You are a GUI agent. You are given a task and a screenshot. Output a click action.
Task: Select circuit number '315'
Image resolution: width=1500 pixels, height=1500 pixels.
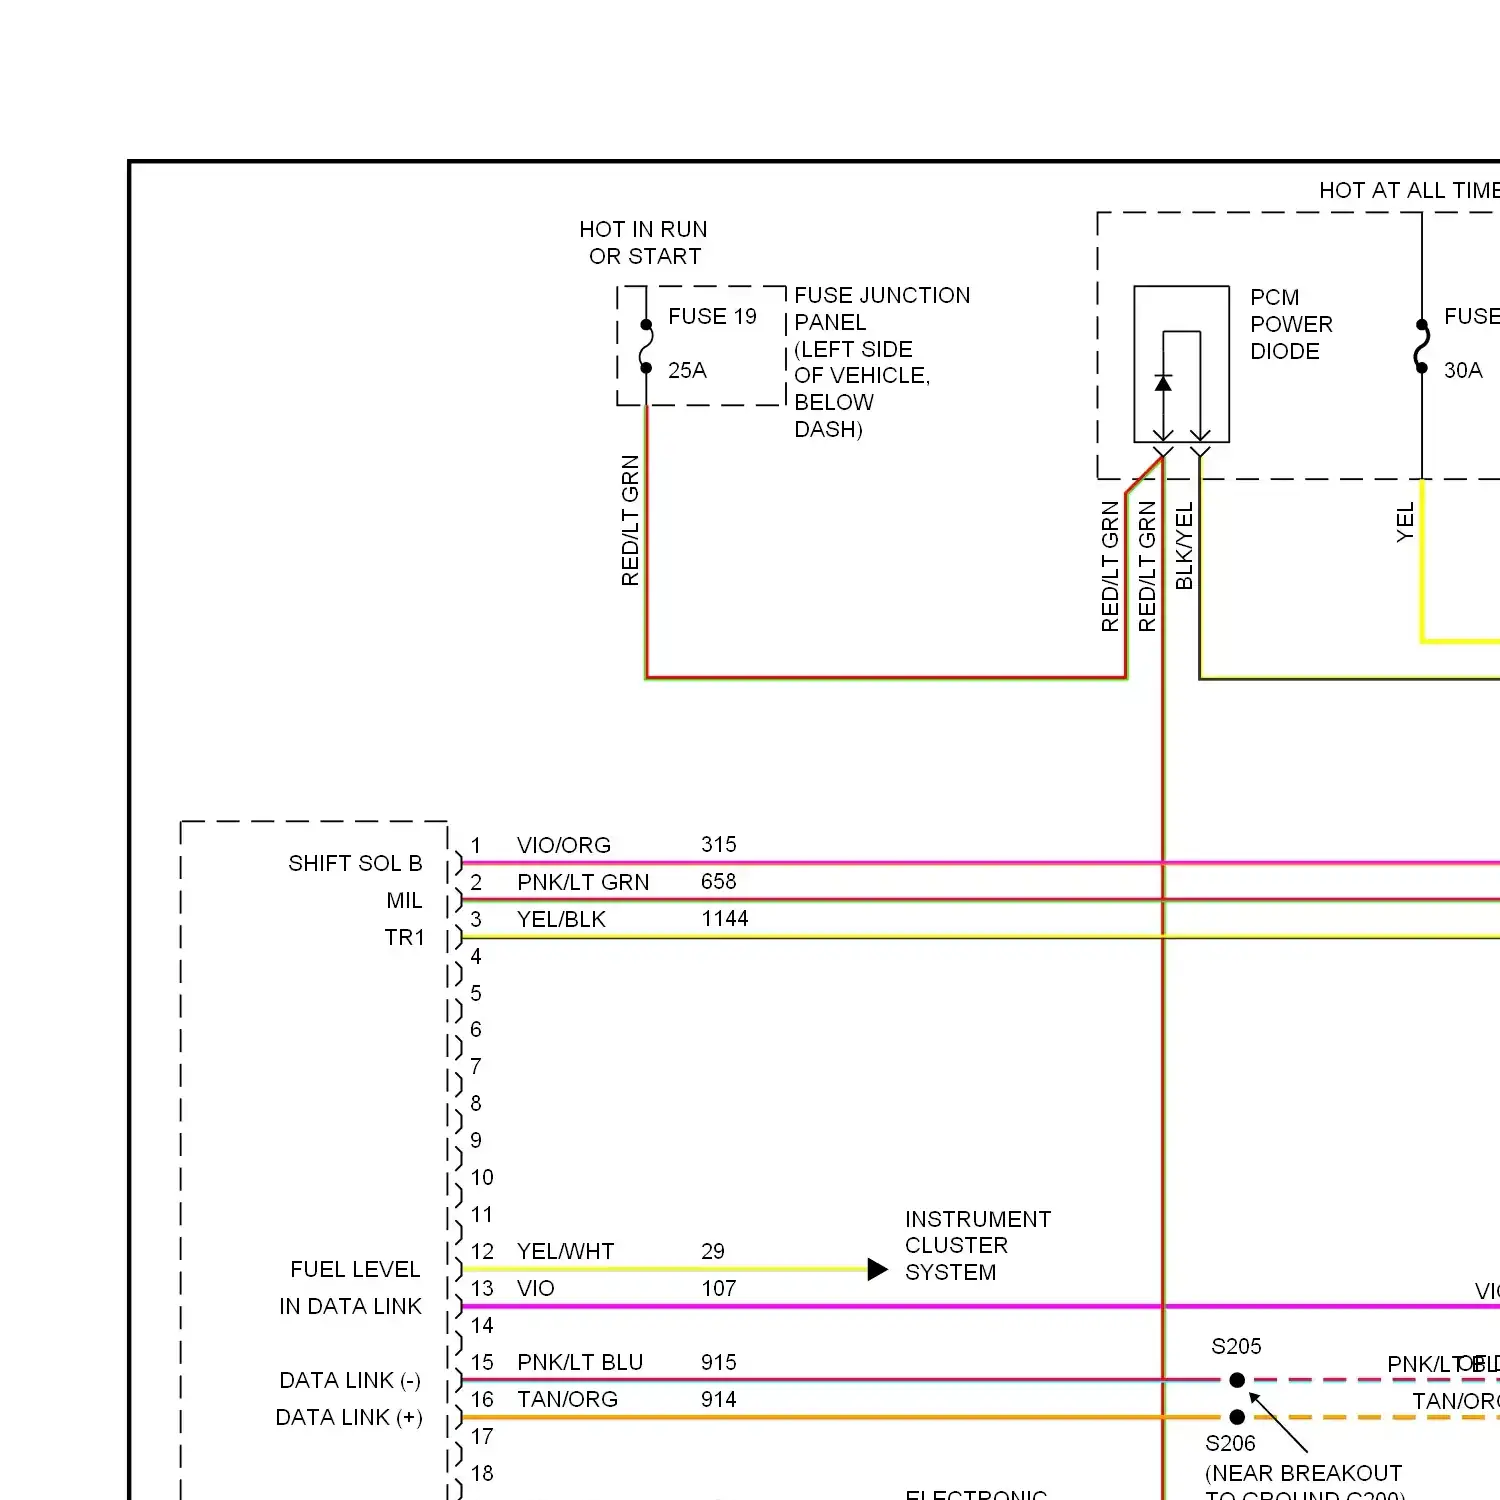pyautogui.click(x=719, y=844)
